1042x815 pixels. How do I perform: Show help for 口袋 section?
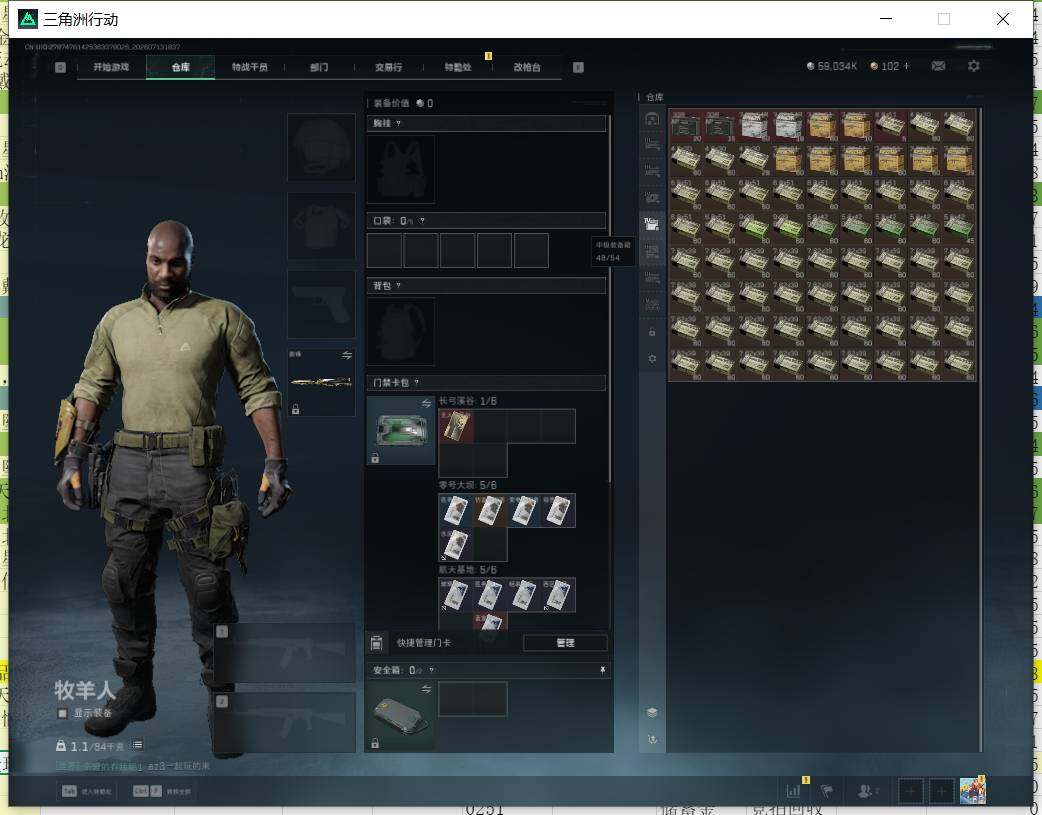pos(422,221)
